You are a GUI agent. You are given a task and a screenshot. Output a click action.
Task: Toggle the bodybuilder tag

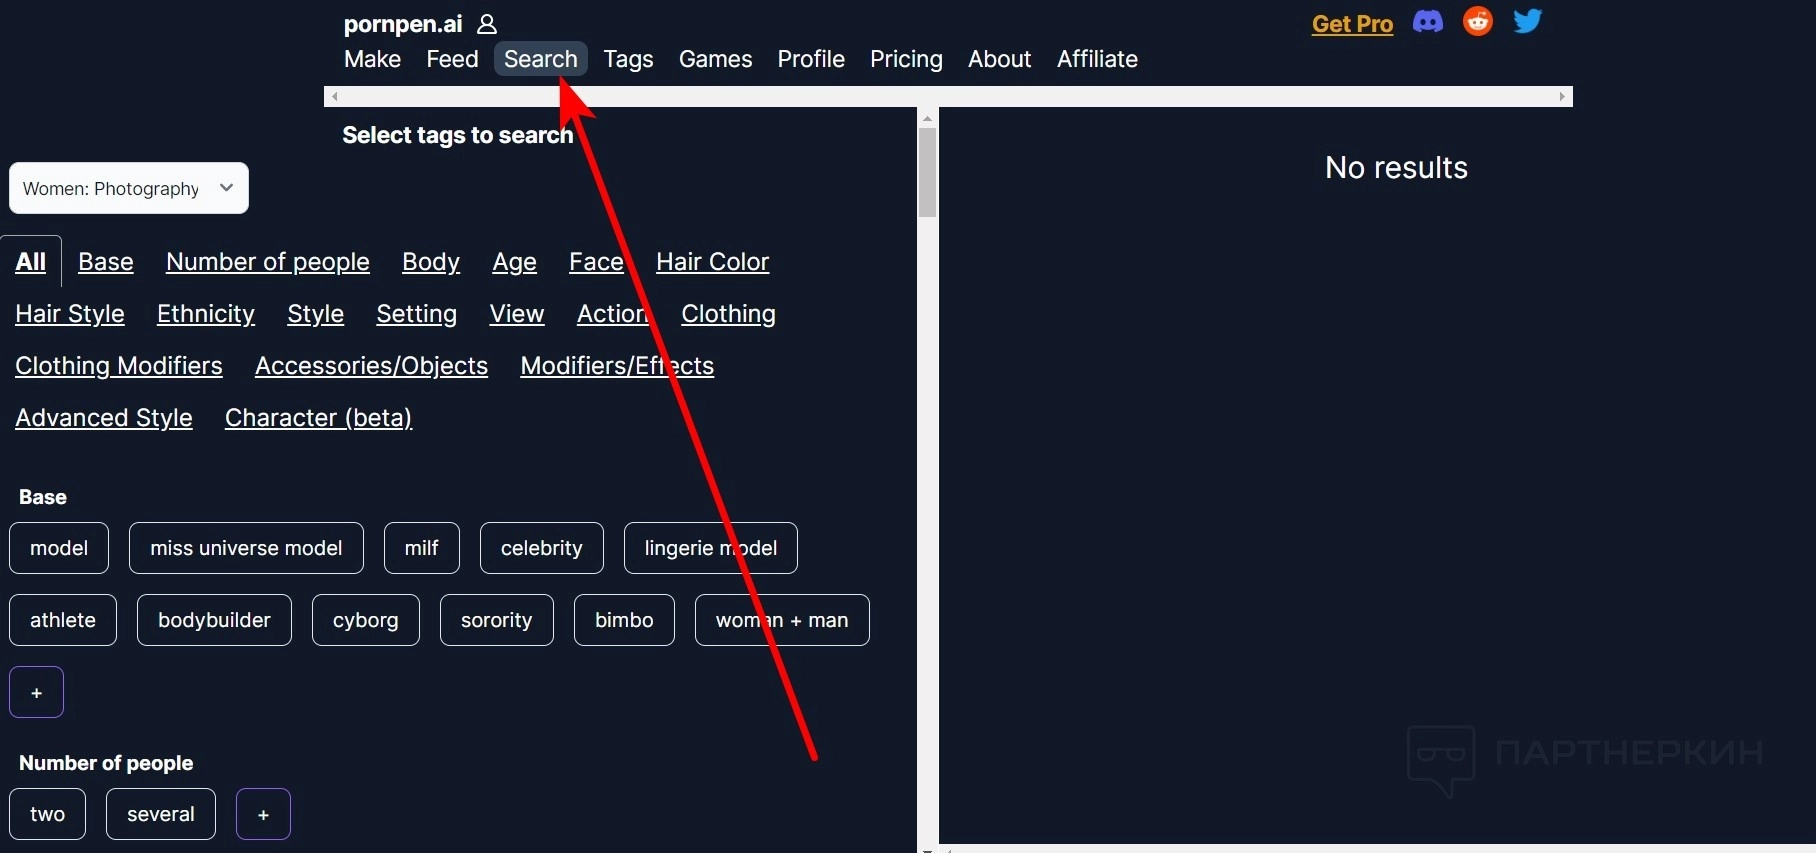coord(214,620)
